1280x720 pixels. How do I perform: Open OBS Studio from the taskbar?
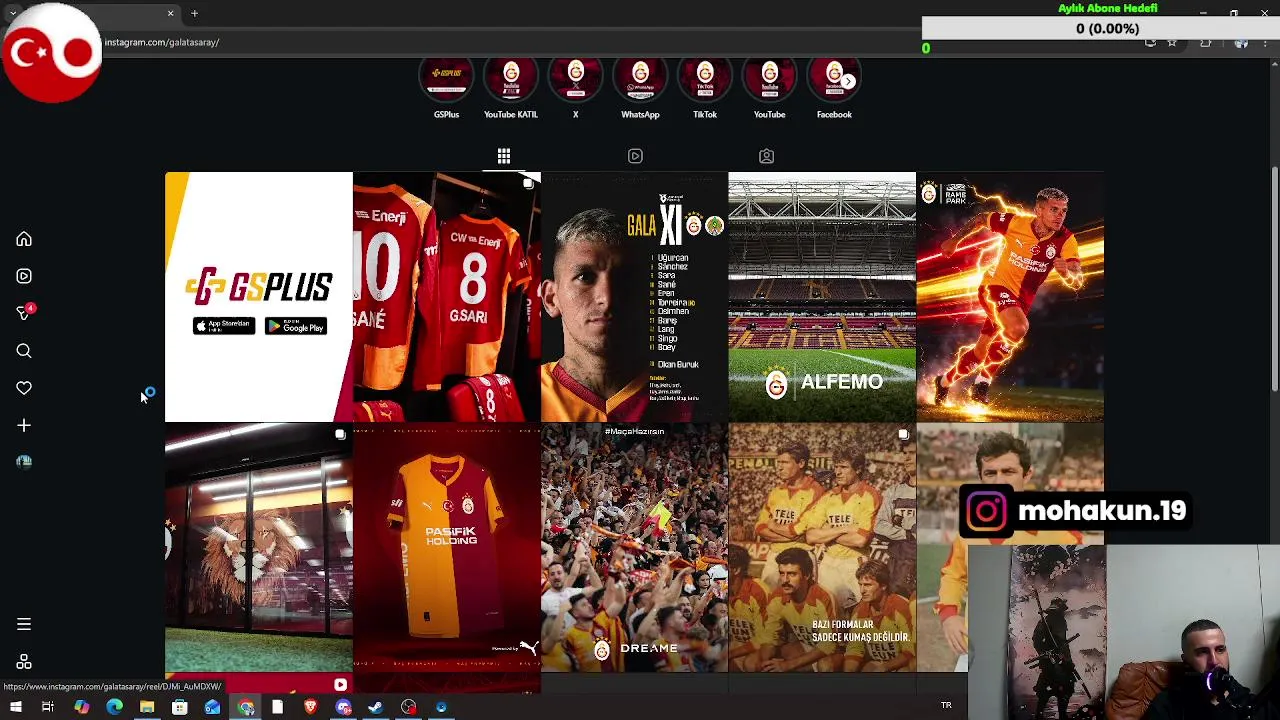click(x=409, y=707)
